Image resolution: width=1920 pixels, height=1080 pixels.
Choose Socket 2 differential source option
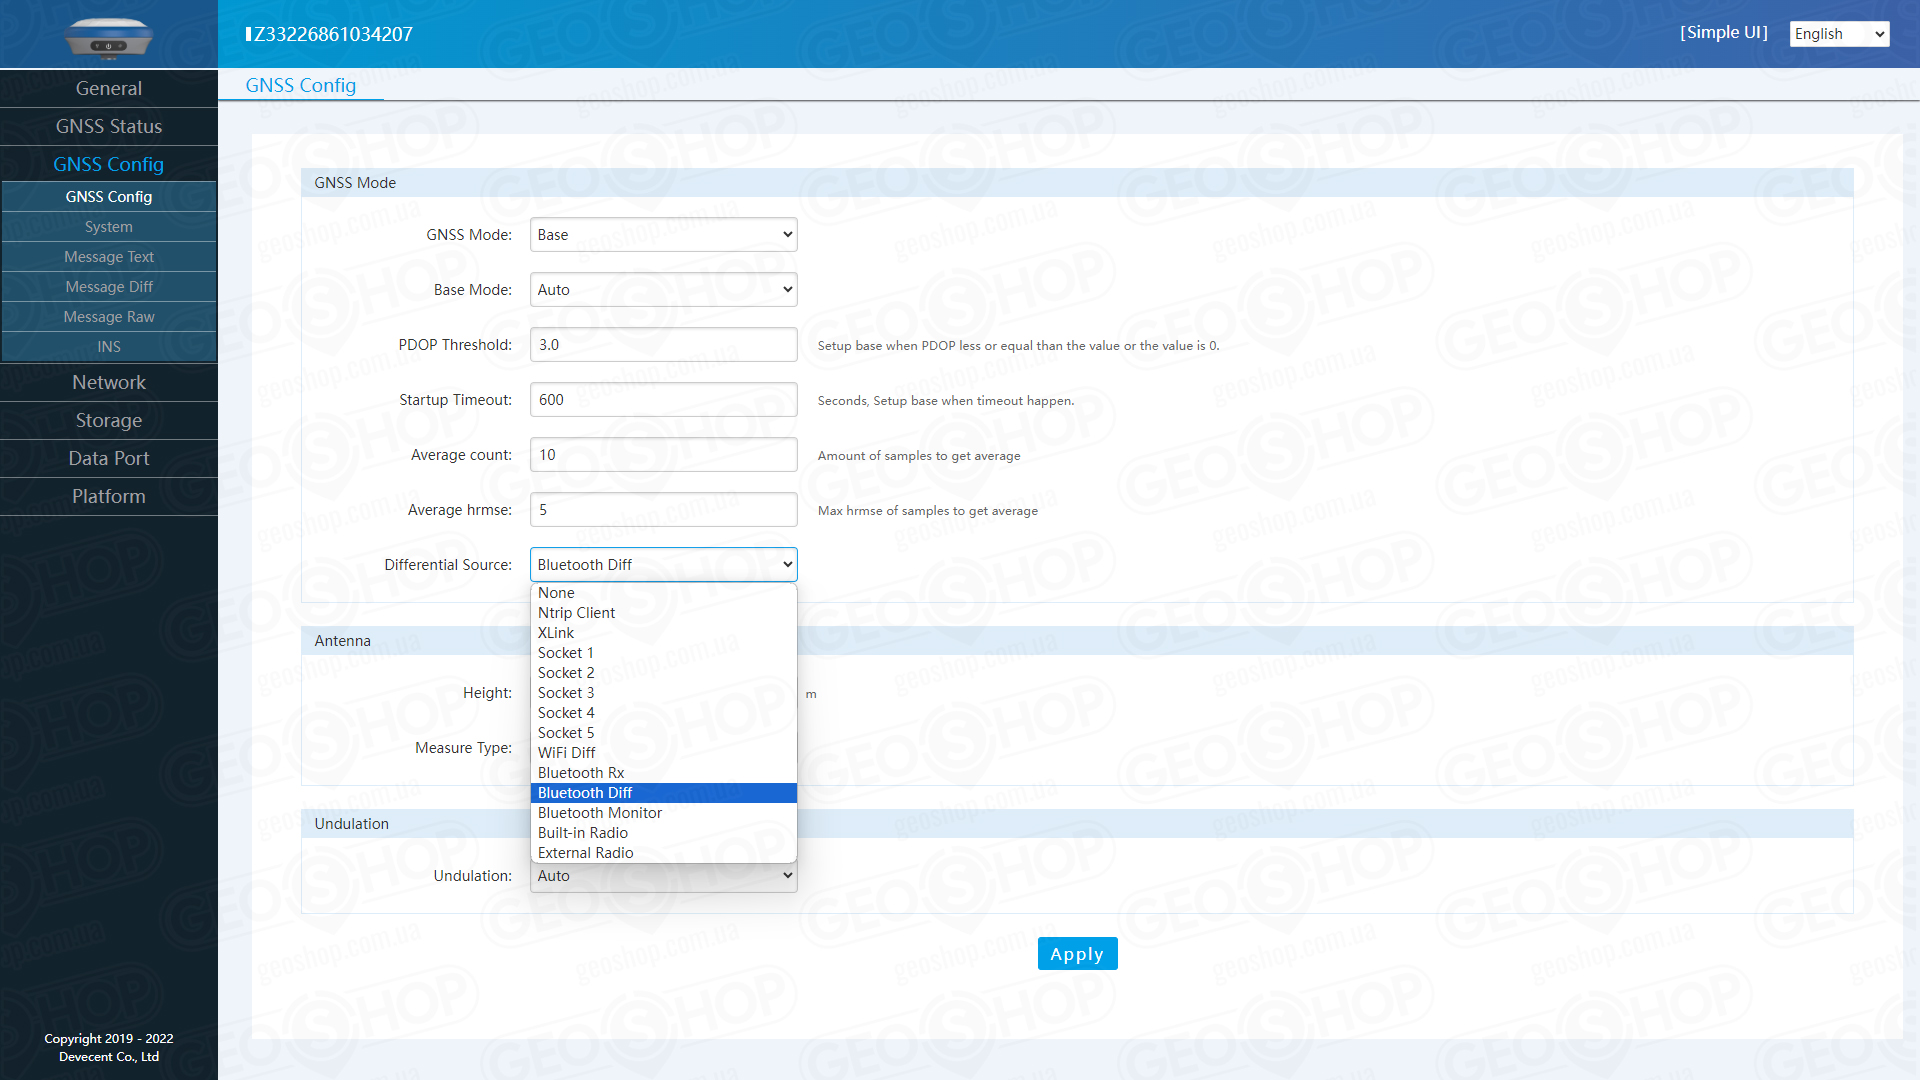click(663, 673)
